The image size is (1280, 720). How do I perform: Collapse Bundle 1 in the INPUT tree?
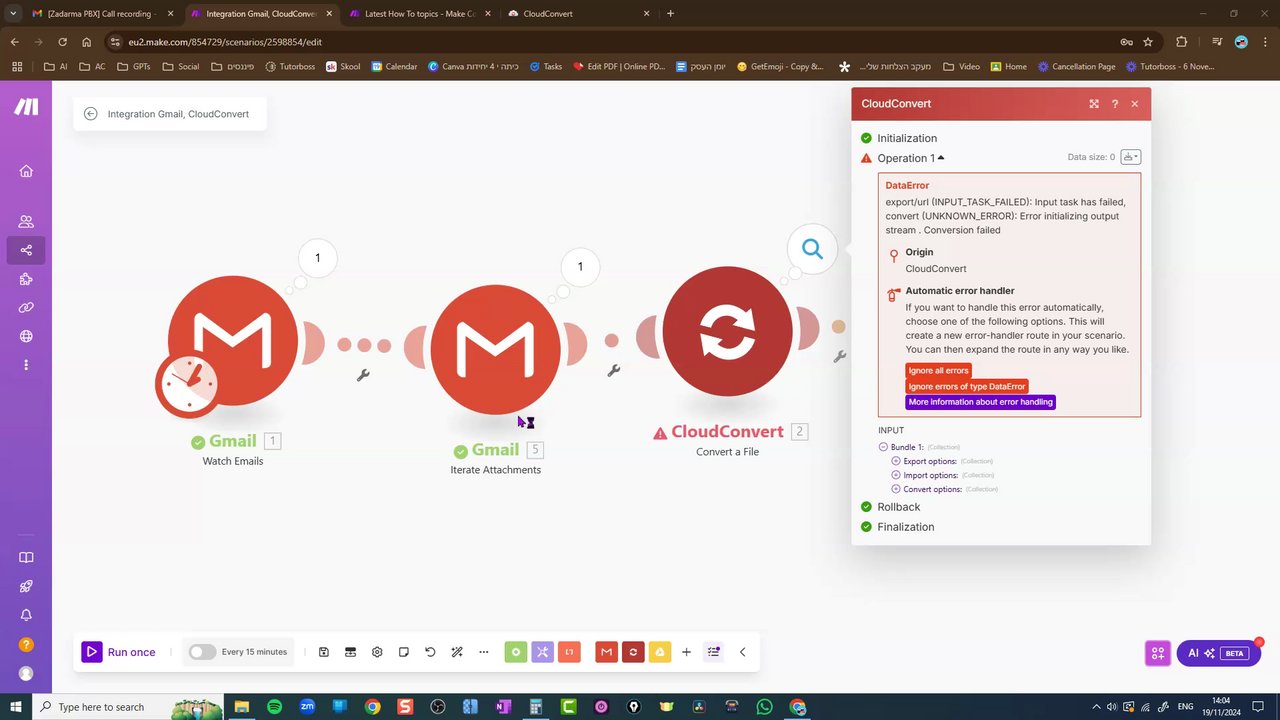[x=884, y=447]
